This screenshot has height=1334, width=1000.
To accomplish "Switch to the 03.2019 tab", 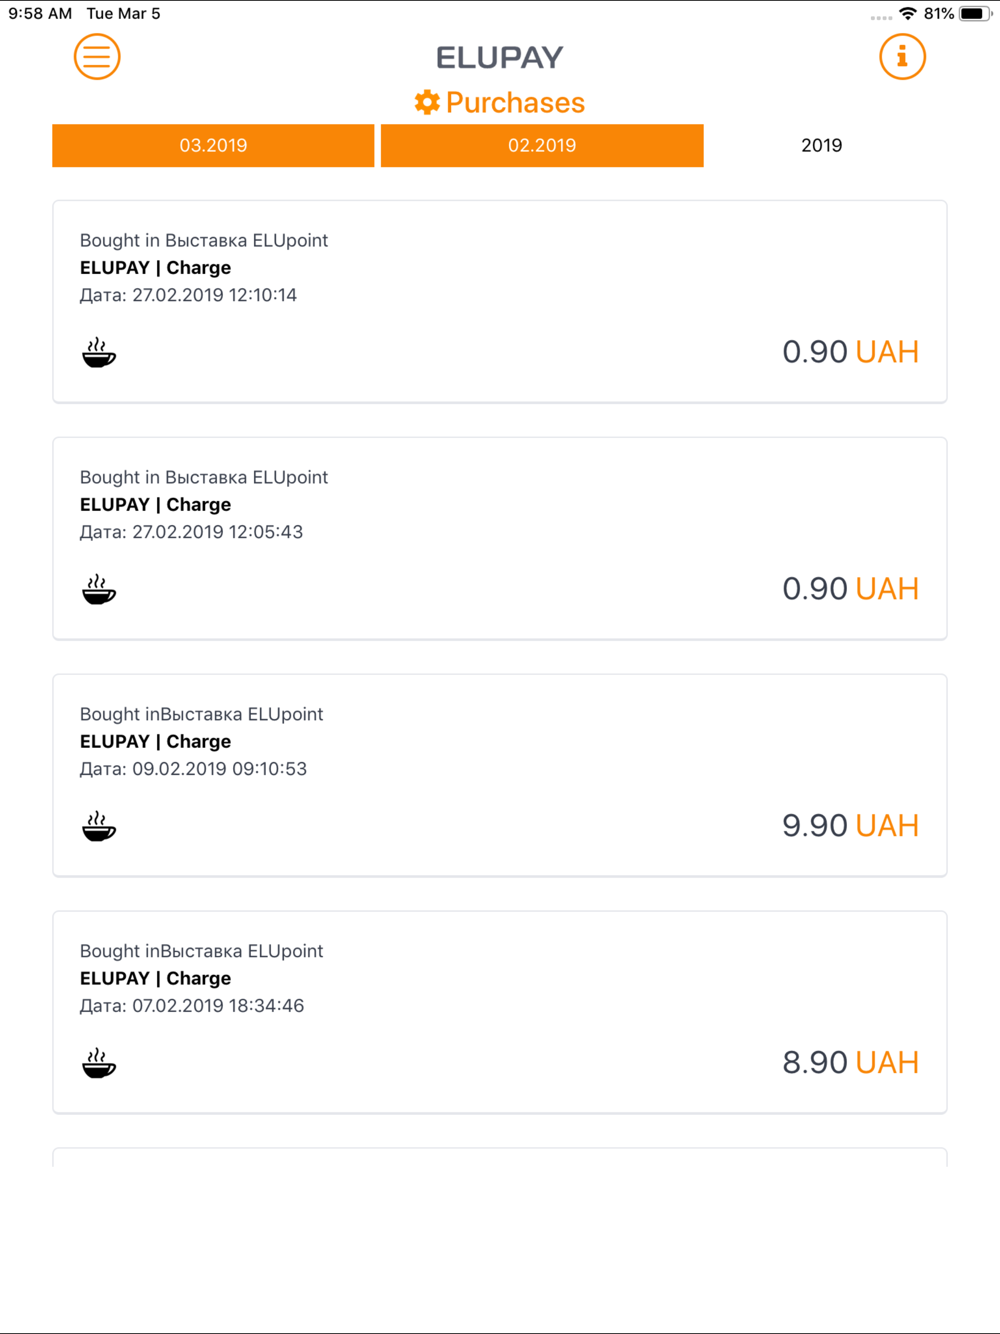I will tap(213, 145).
